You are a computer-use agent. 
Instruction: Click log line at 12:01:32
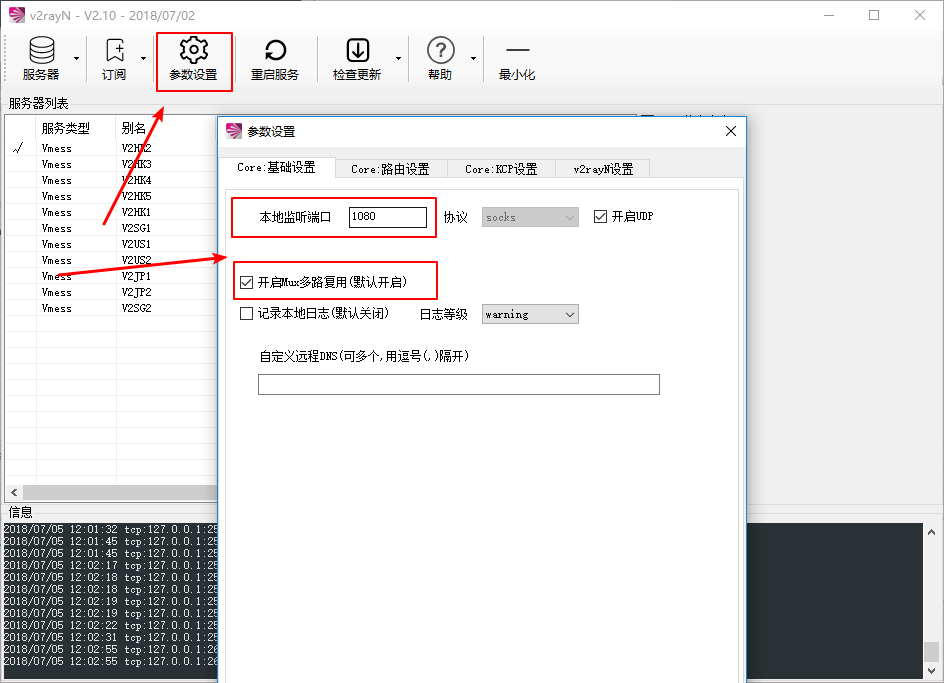click(111, 529)
